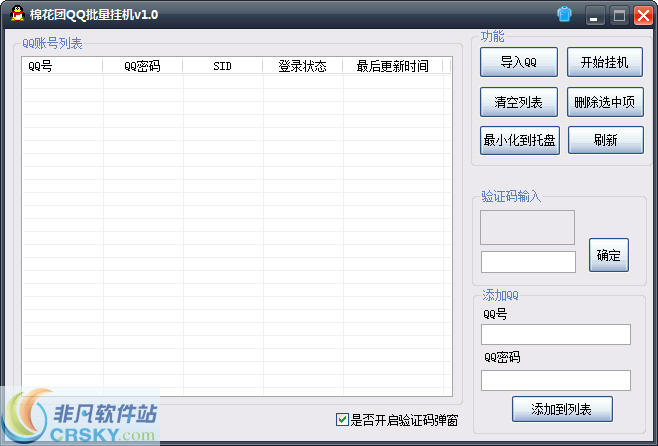
Task: Maximize the window via title bar button
Action: pos(619,16)
